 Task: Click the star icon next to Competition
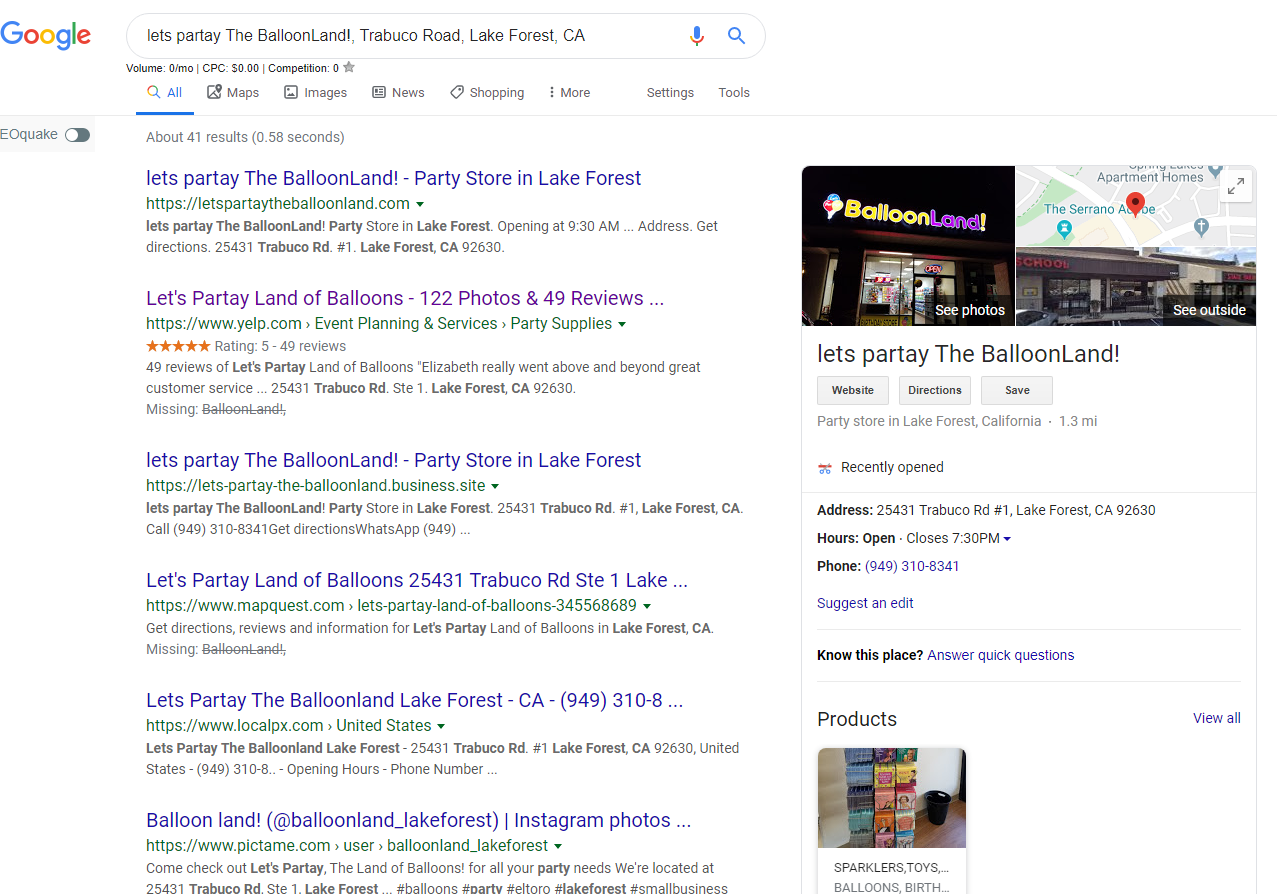(x=349, y=68)
